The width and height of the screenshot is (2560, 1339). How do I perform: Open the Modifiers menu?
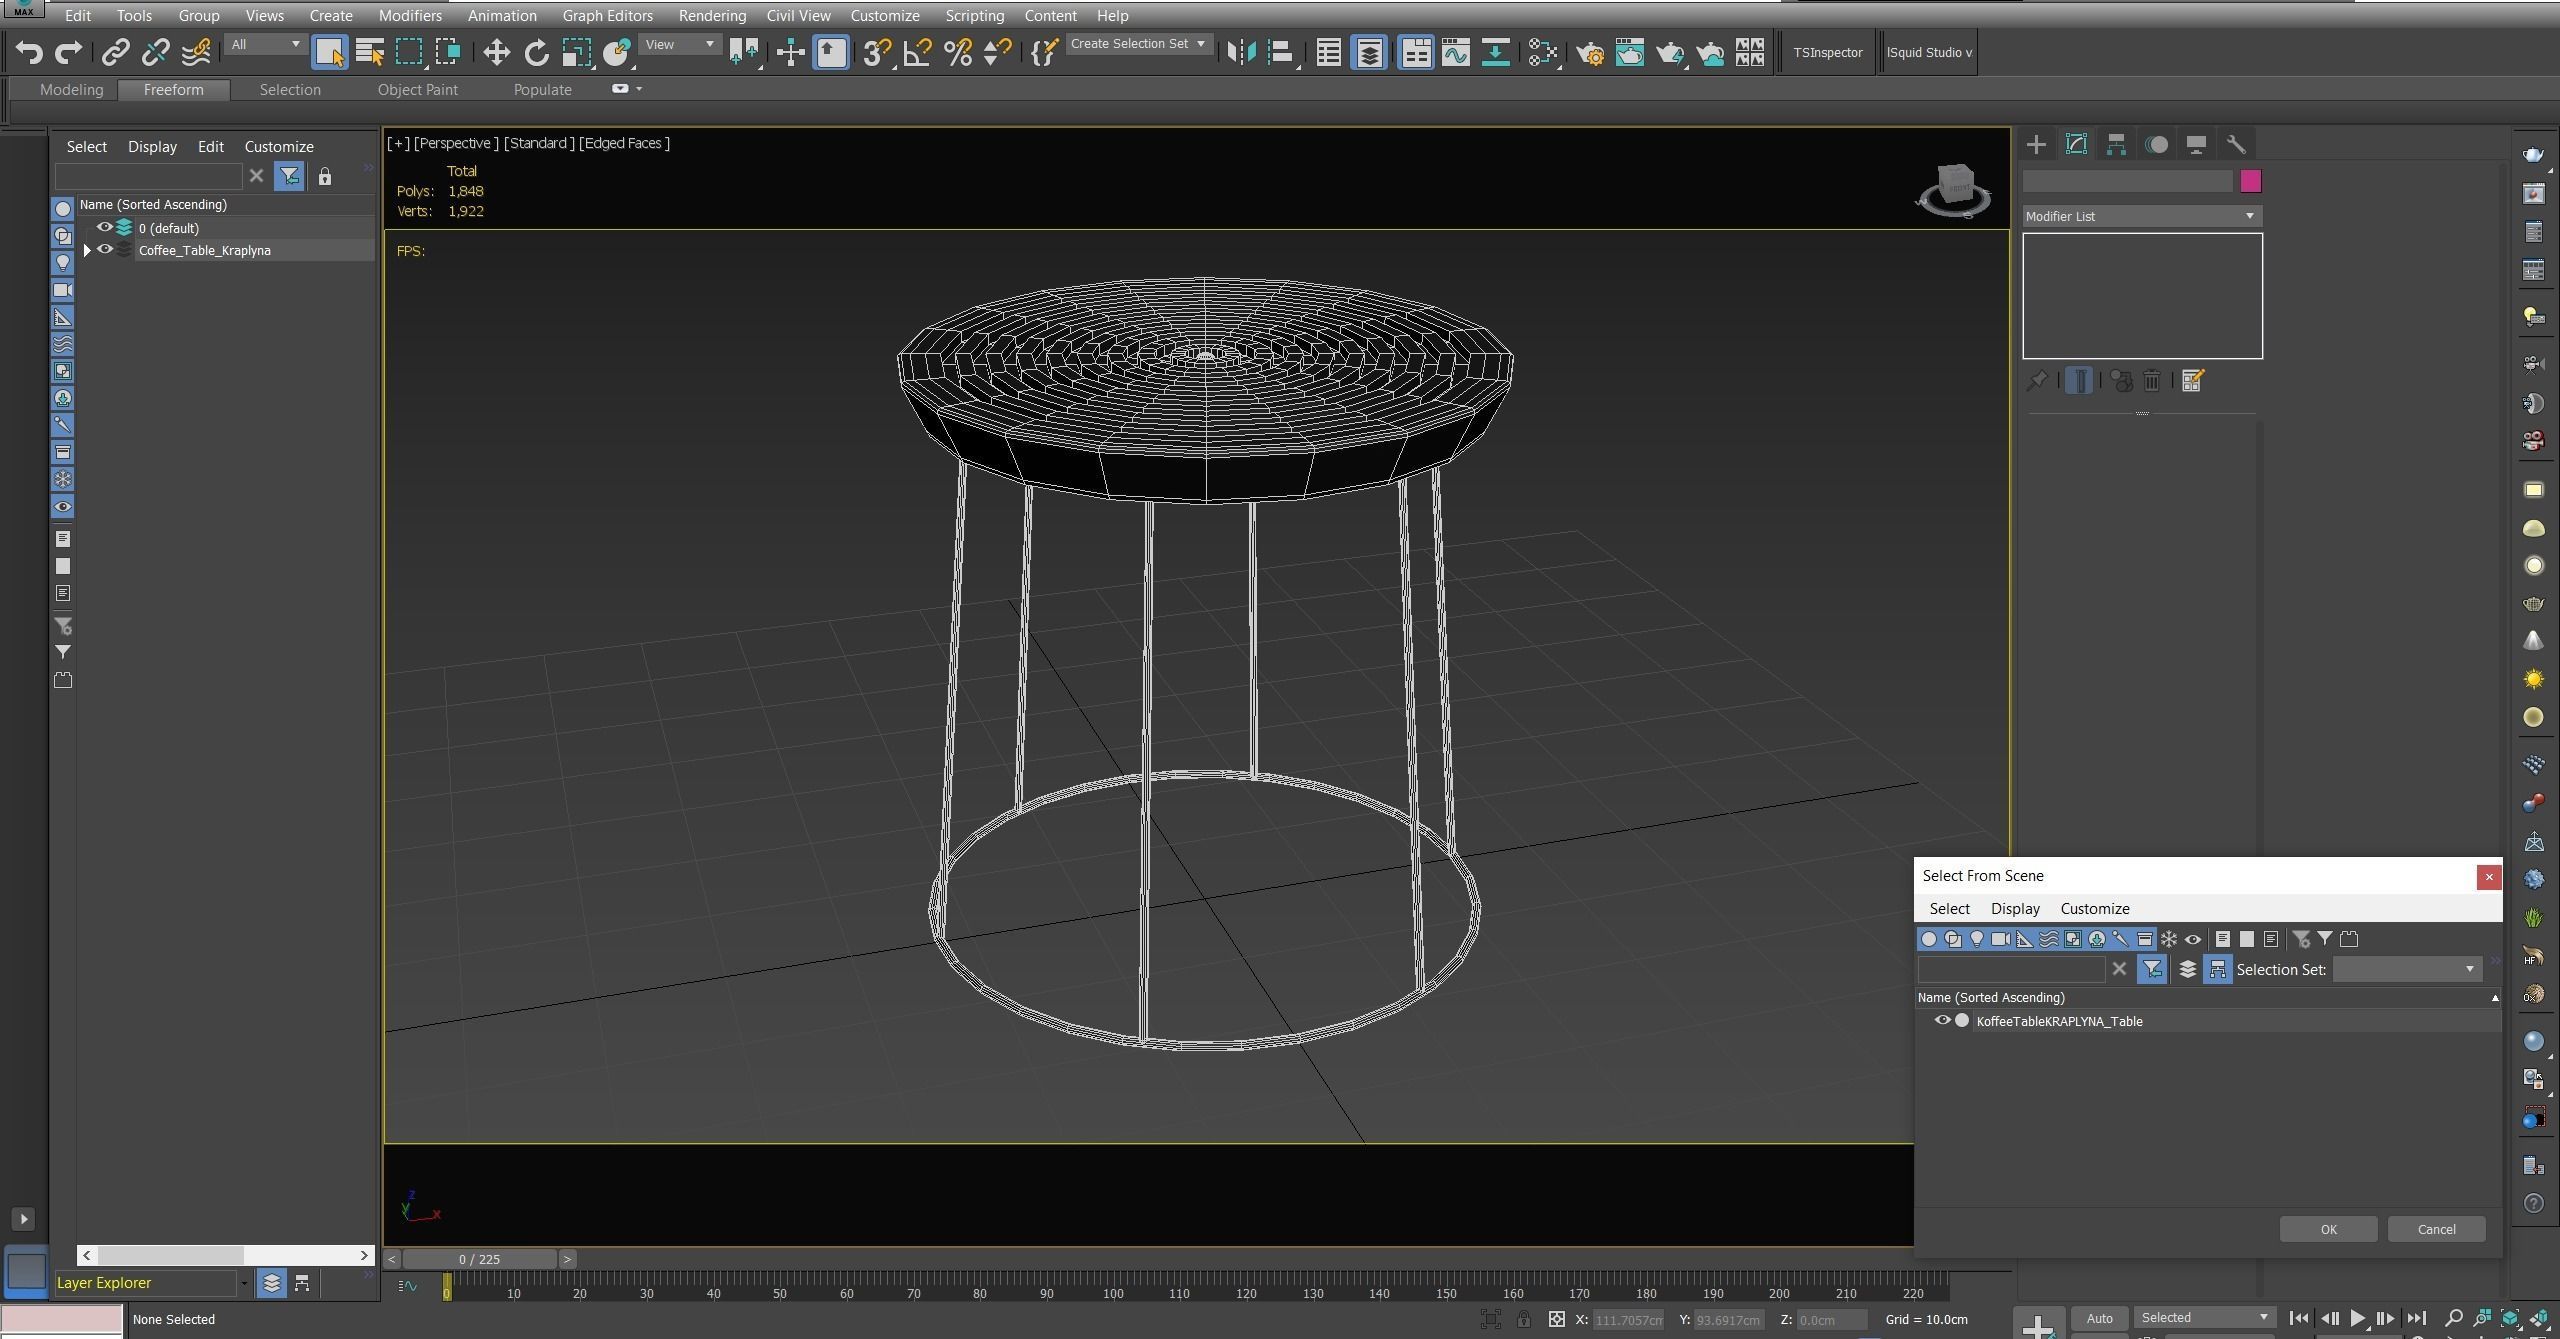click(x=410, y=16)
